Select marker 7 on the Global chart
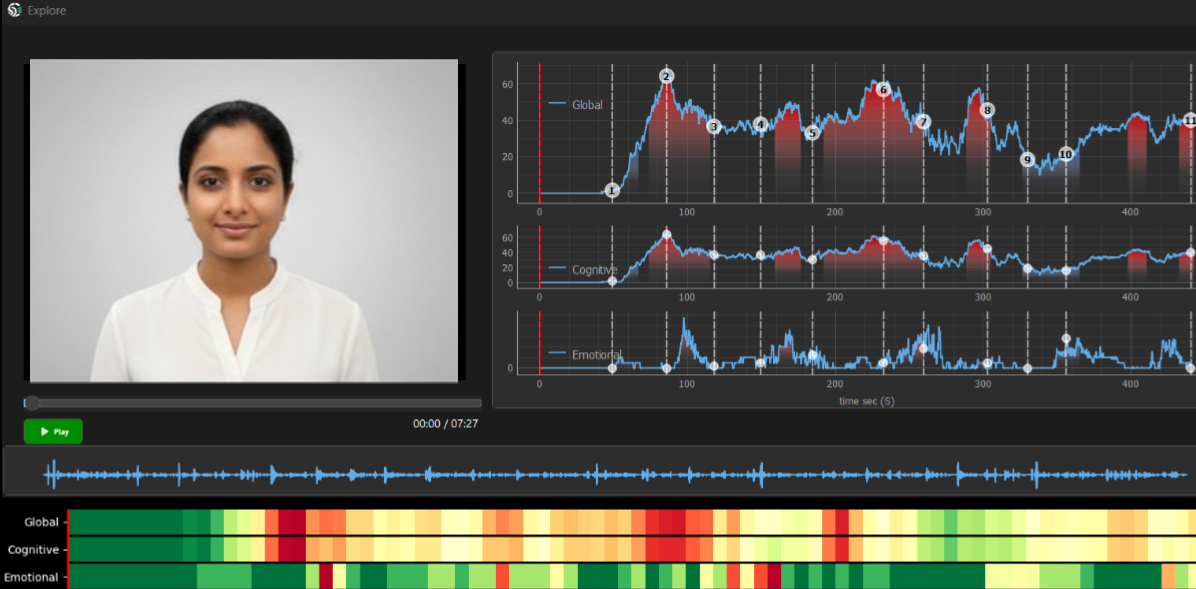Screen dimensions: 1196x589 point(923,122)
